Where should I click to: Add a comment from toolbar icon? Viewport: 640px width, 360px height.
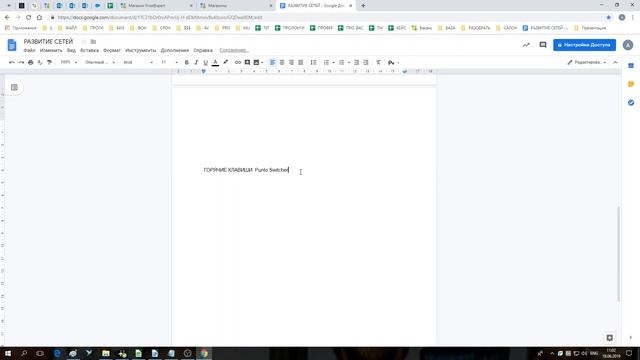pos(247,62)
